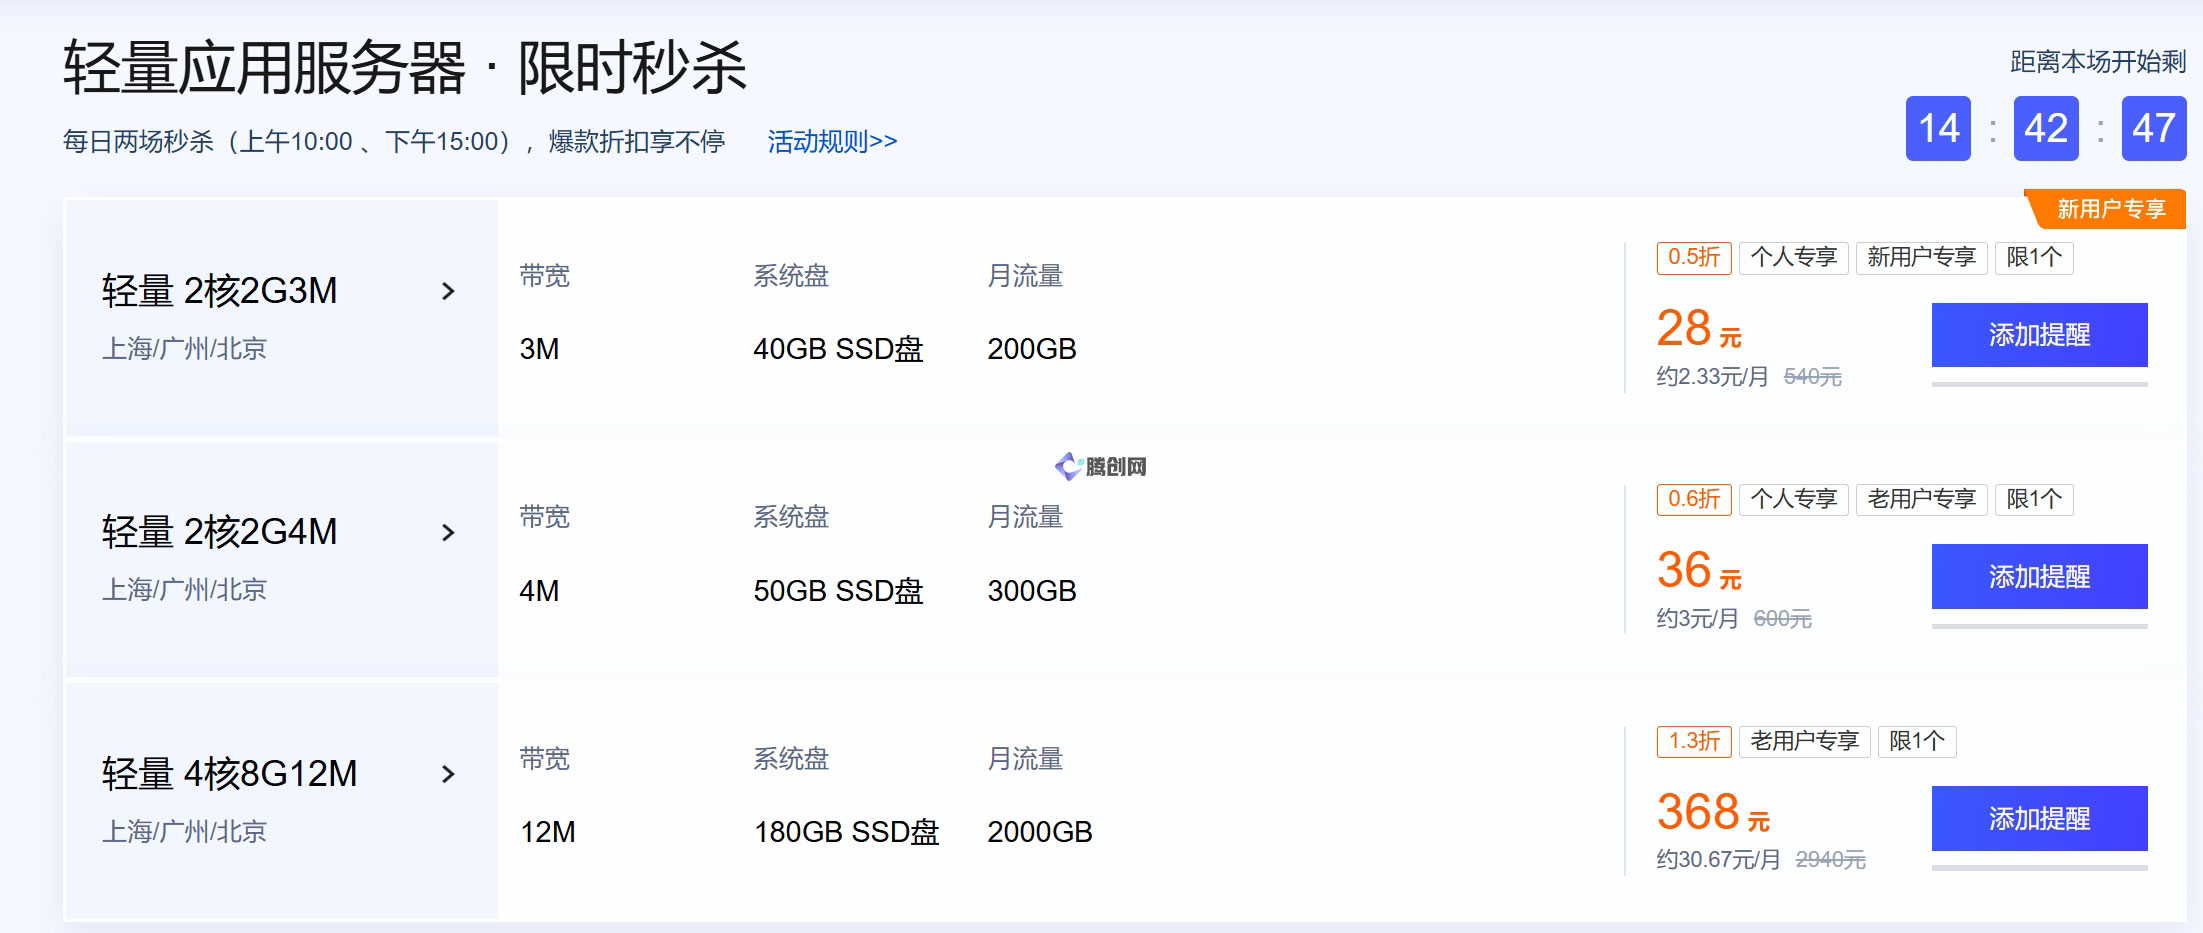This screenshot has height=933, width=2203.
Task: Click 上海/广州/北京 under 轻量 4核8G12M
Action: pyautogui.click(x=184, y=832)
